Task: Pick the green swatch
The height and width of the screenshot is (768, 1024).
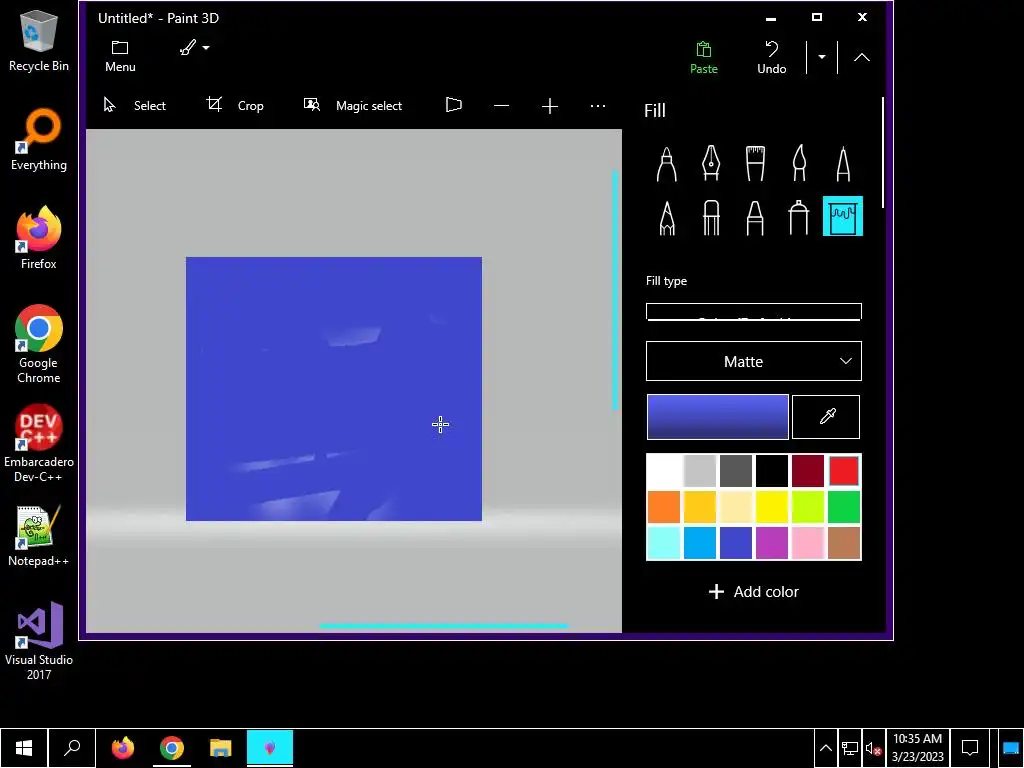Action: click(x=844, y=507)
